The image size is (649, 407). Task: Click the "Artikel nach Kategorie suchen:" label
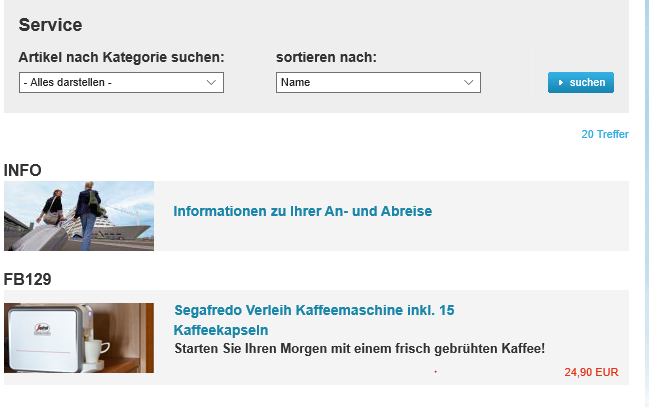pos(121,57)
